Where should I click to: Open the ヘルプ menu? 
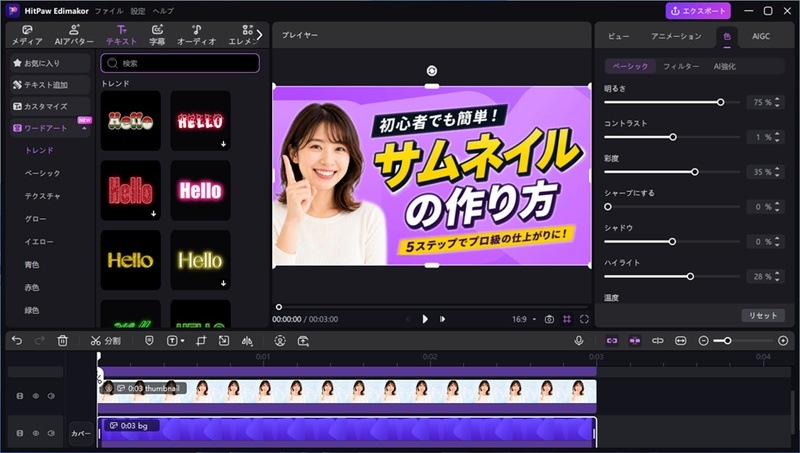(163, 11)
